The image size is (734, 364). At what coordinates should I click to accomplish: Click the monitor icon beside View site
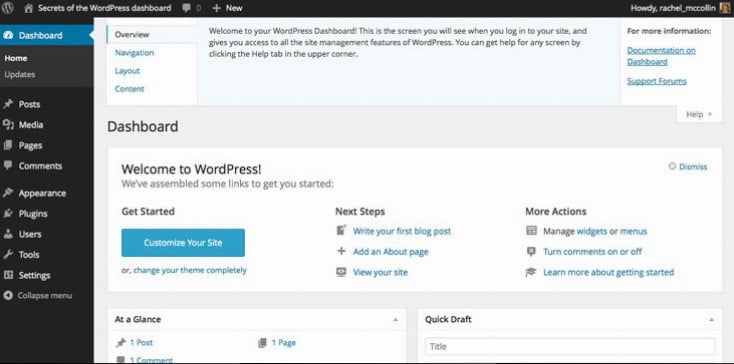click(341, 272)
